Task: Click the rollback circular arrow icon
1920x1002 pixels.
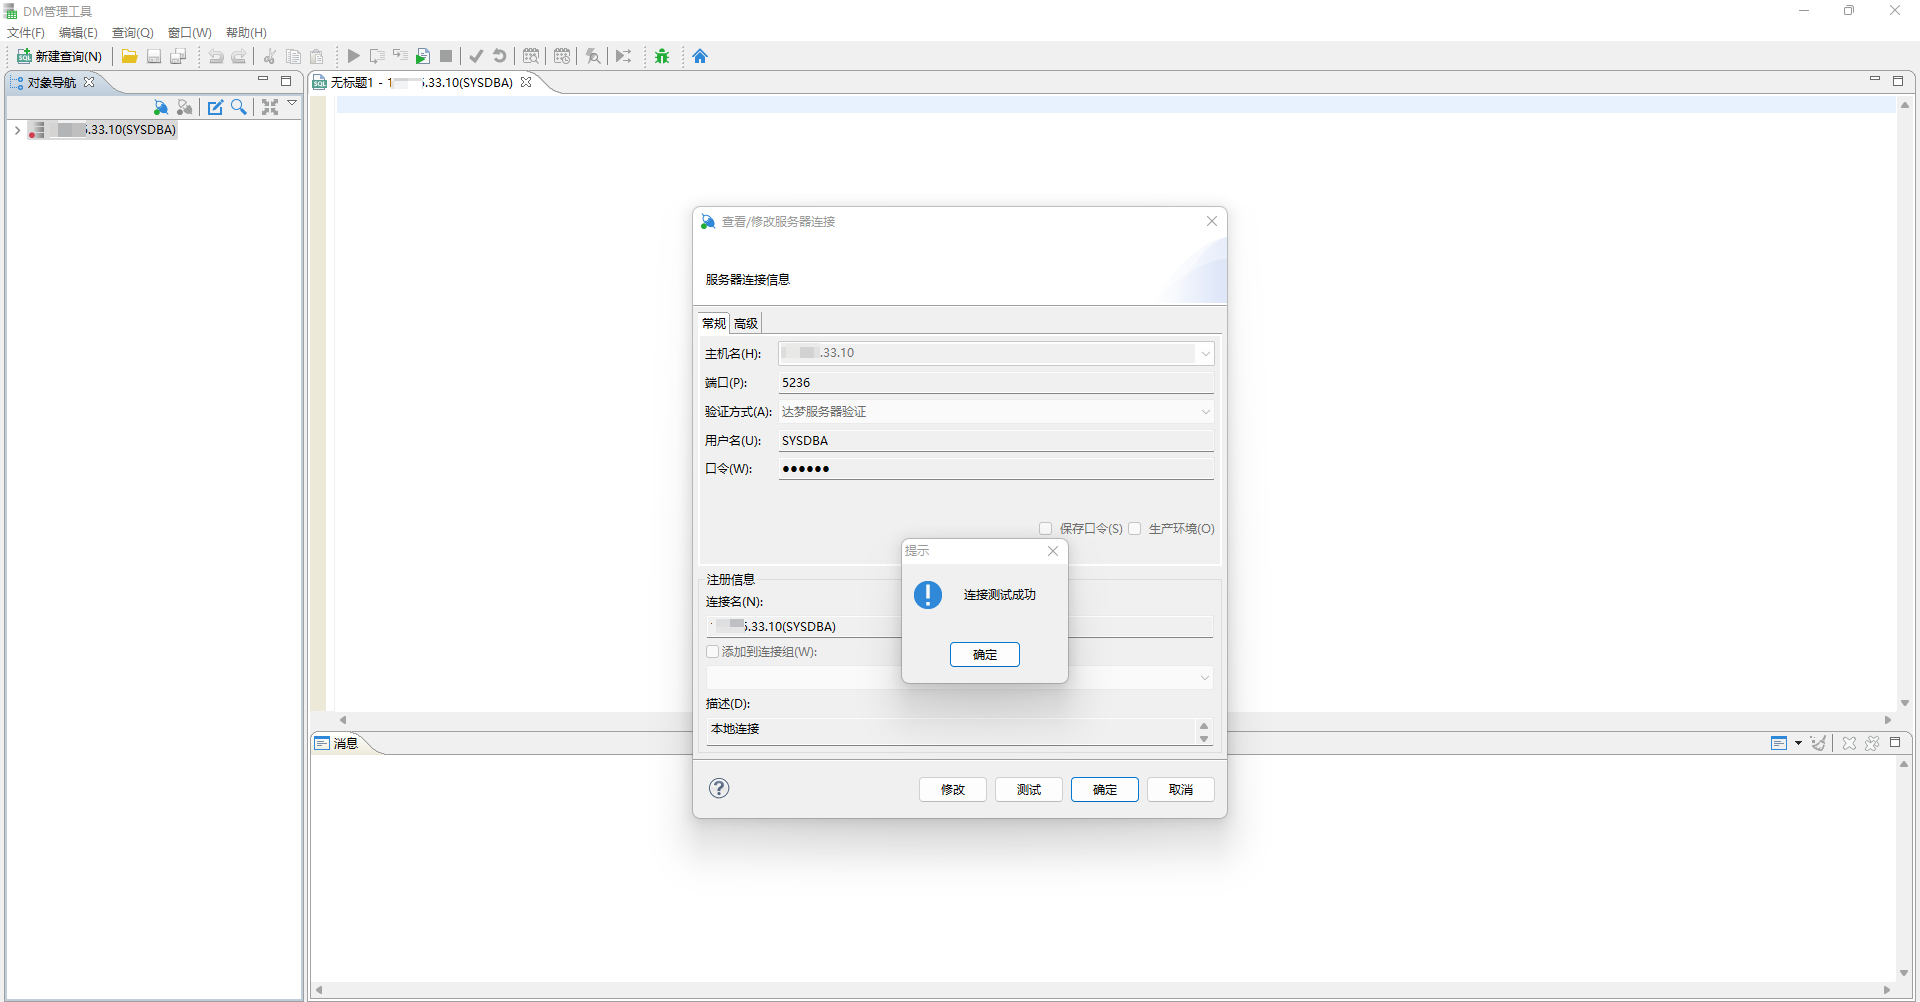Action: pyautogui.click(x=500, y=56)
